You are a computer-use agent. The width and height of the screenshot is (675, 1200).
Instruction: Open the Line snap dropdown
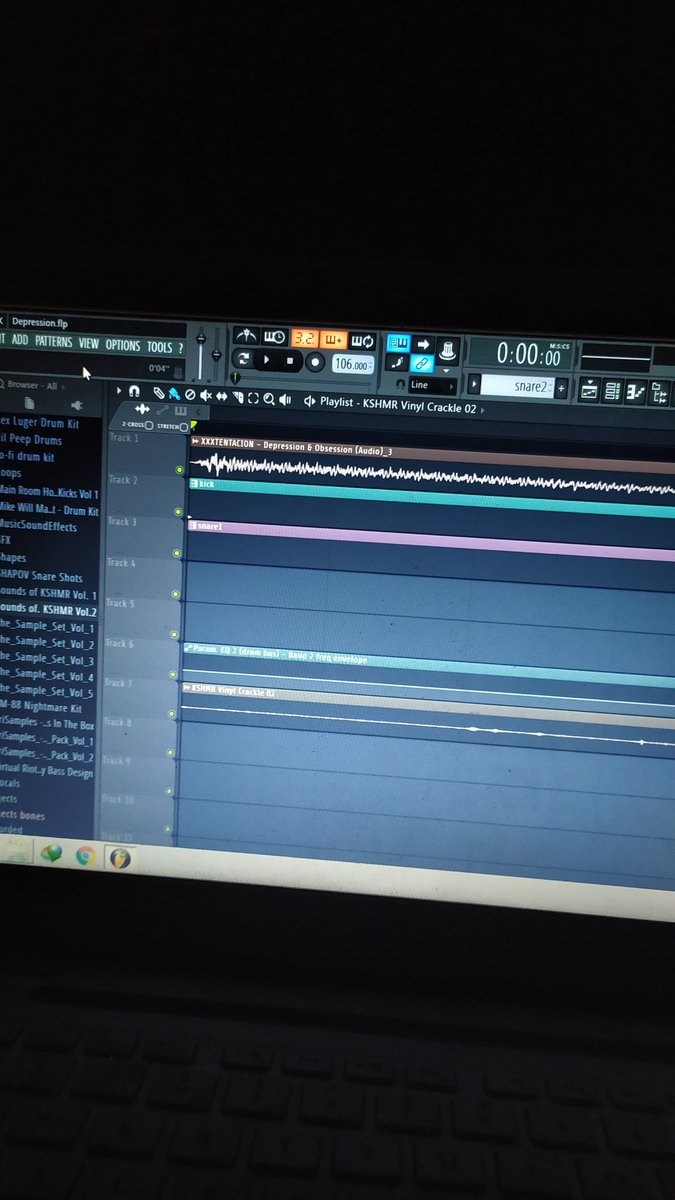click(x=432, y=385)
